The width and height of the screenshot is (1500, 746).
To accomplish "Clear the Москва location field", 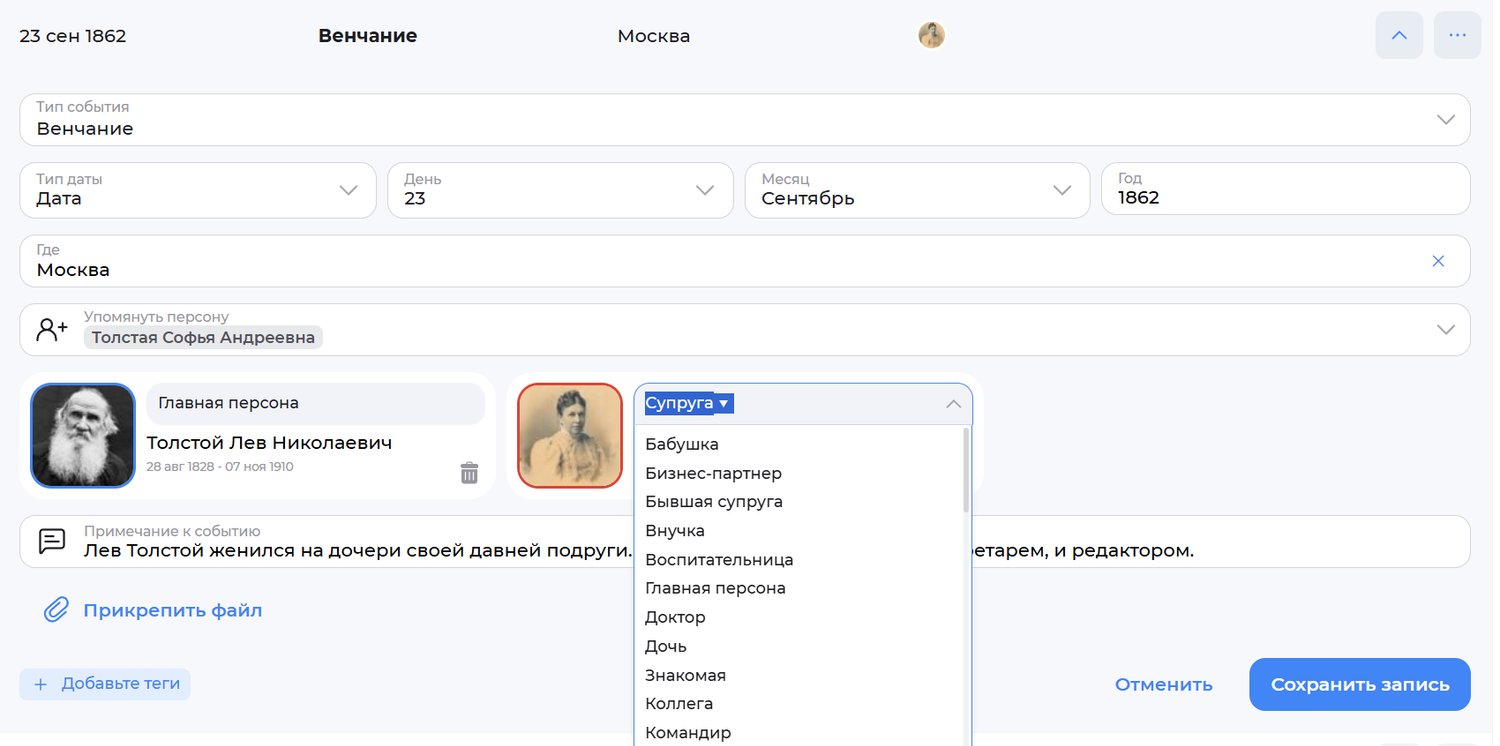I will point(1438,261).
